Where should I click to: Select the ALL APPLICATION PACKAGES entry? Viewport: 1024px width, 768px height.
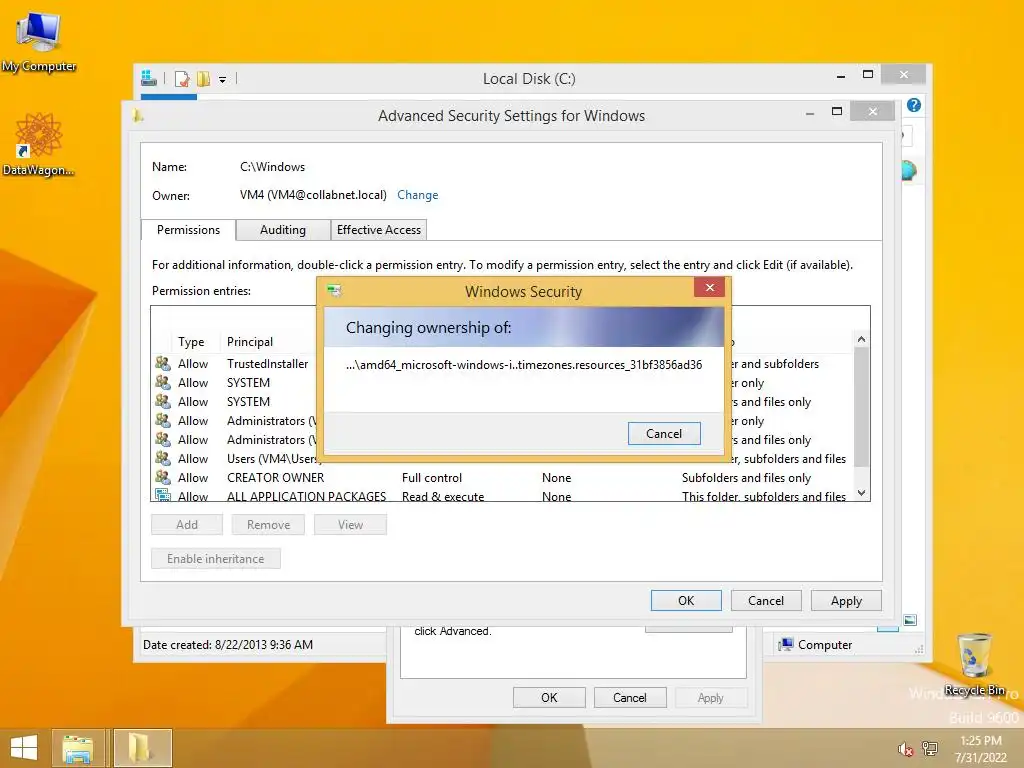click(x=503, y=496)
